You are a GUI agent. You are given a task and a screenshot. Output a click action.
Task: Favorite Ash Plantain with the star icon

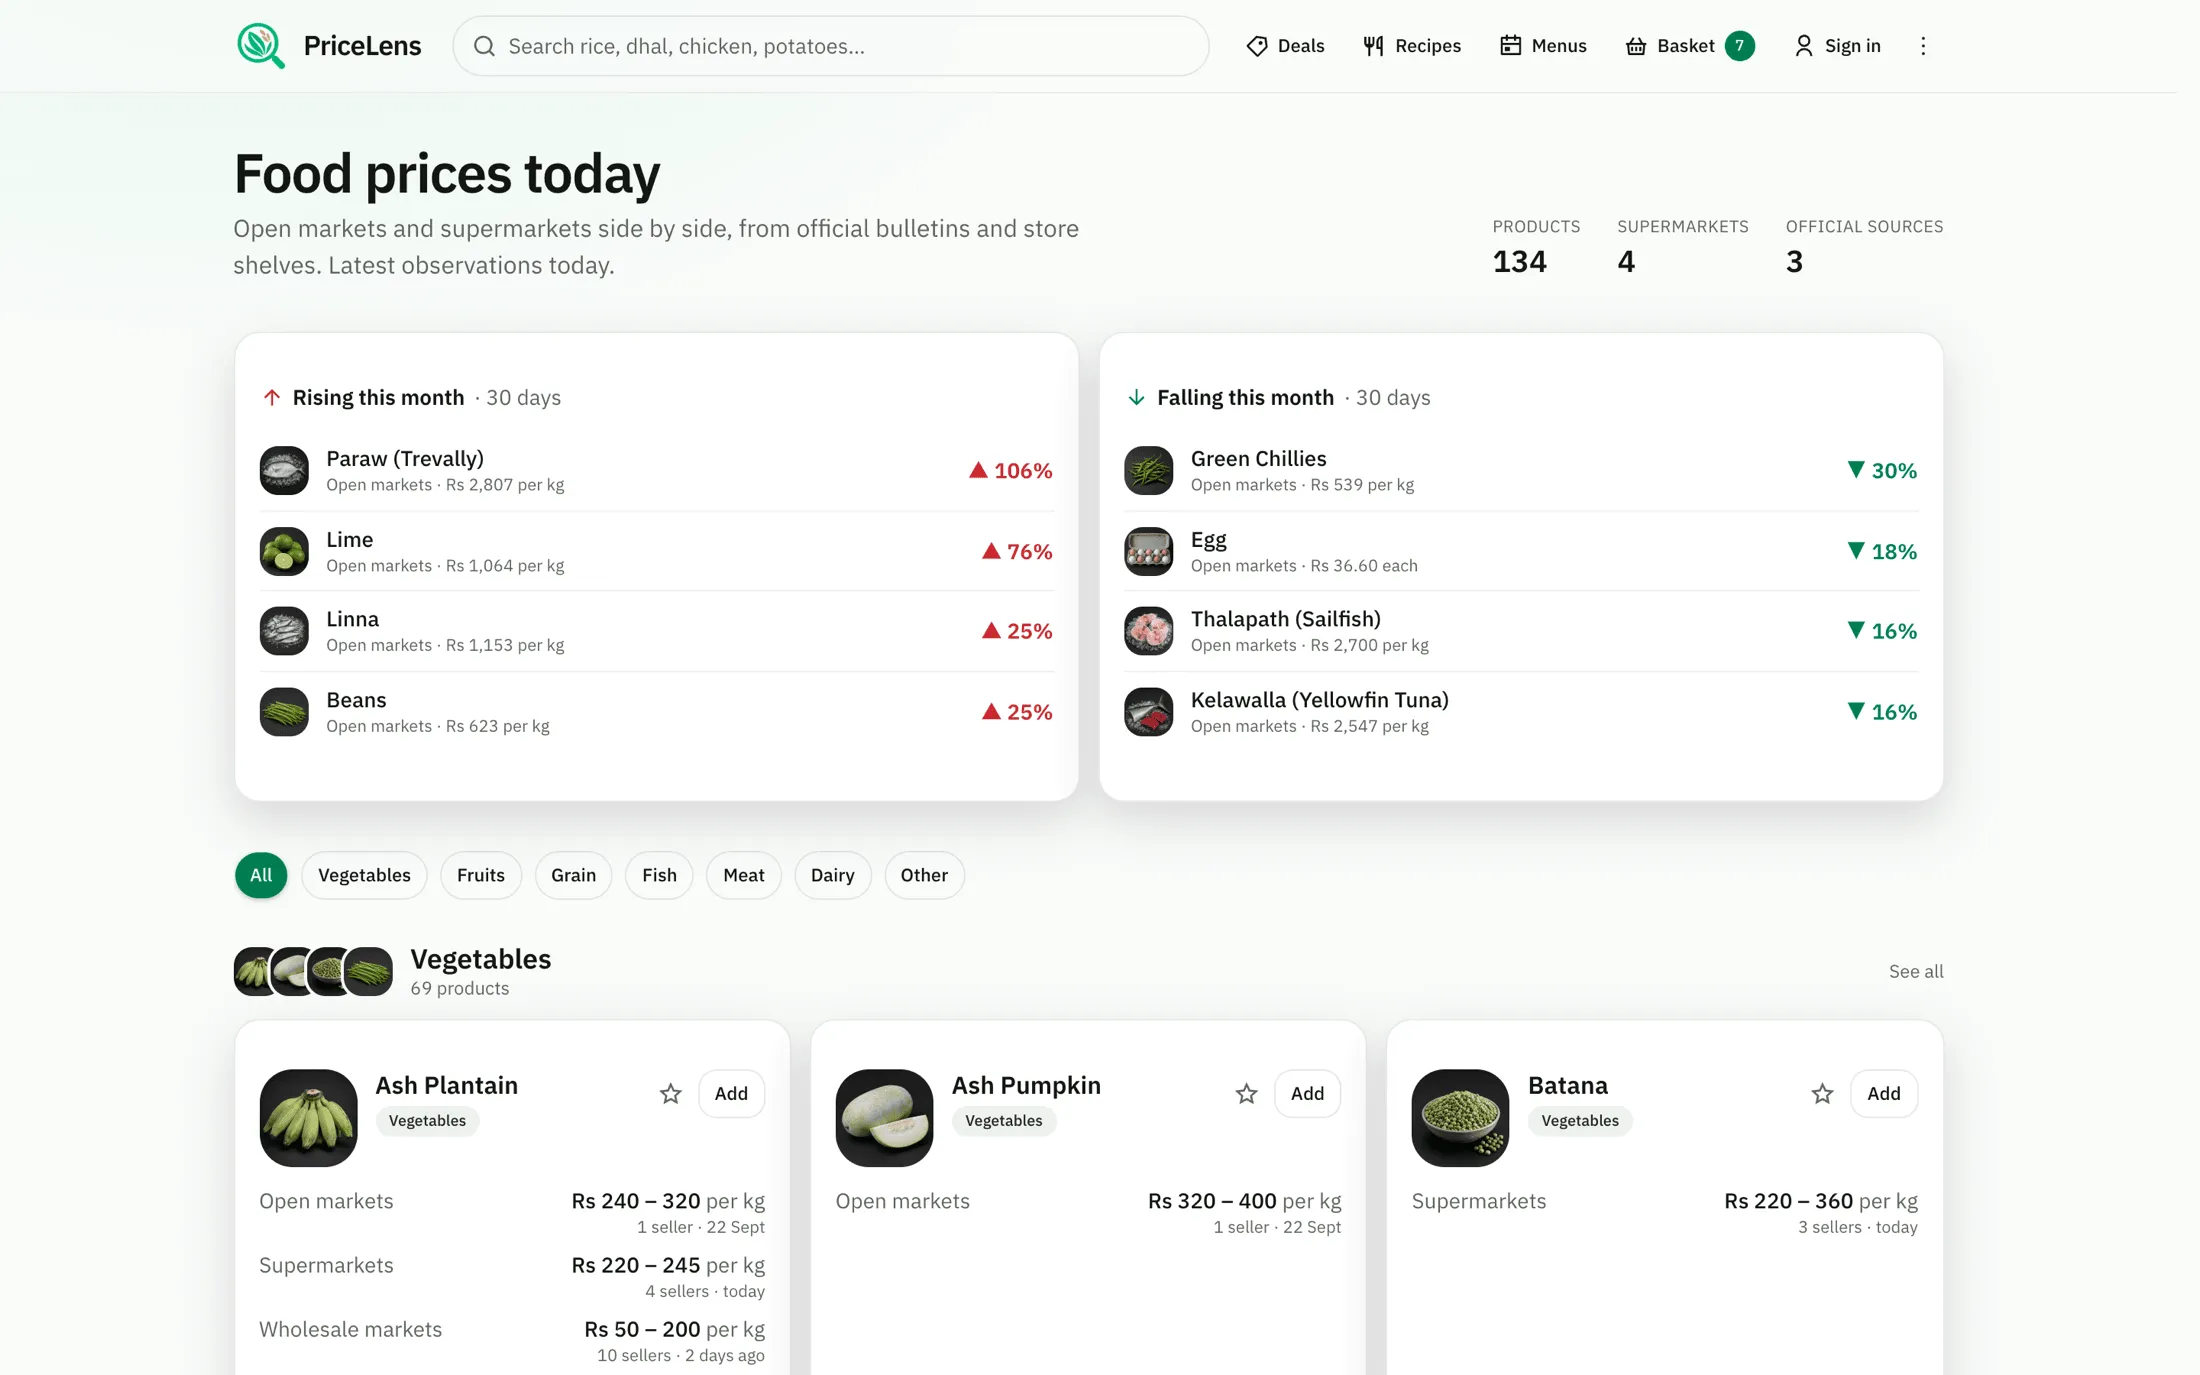(x=671, y=1094)
